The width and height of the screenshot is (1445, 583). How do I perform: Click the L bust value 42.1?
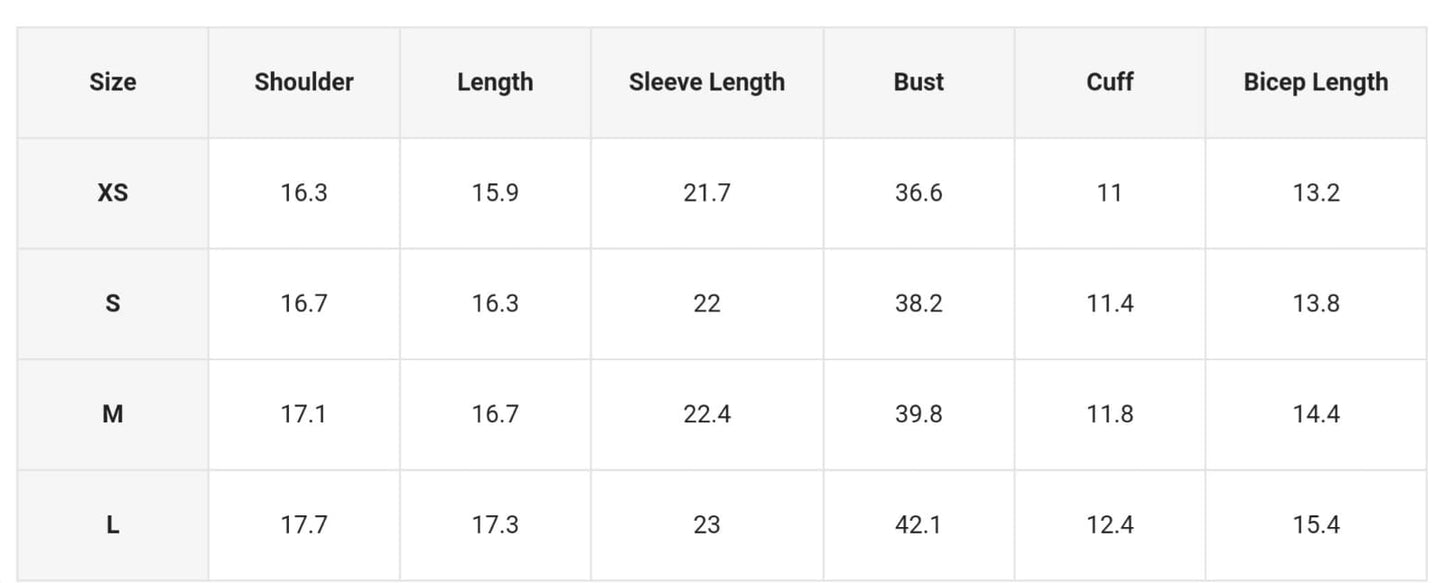[x=919, y=525]
